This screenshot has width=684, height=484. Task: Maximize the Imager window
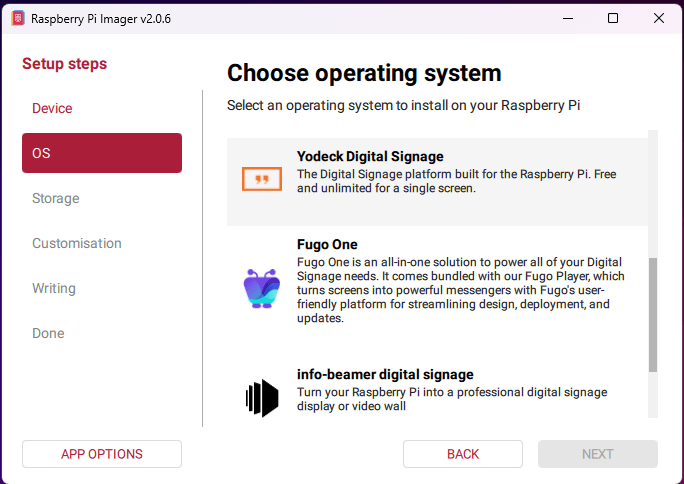[613, 18]
